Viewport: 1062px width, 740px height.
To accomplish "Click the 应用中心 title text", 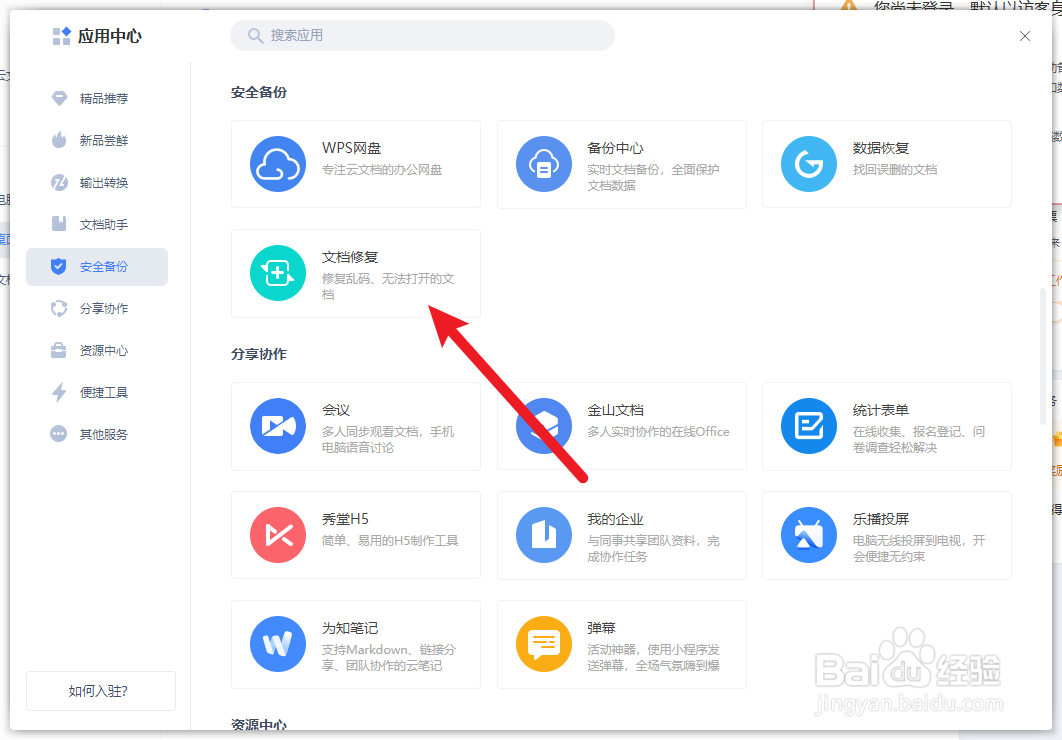I will pyautogui.click(x=110, y=36).
